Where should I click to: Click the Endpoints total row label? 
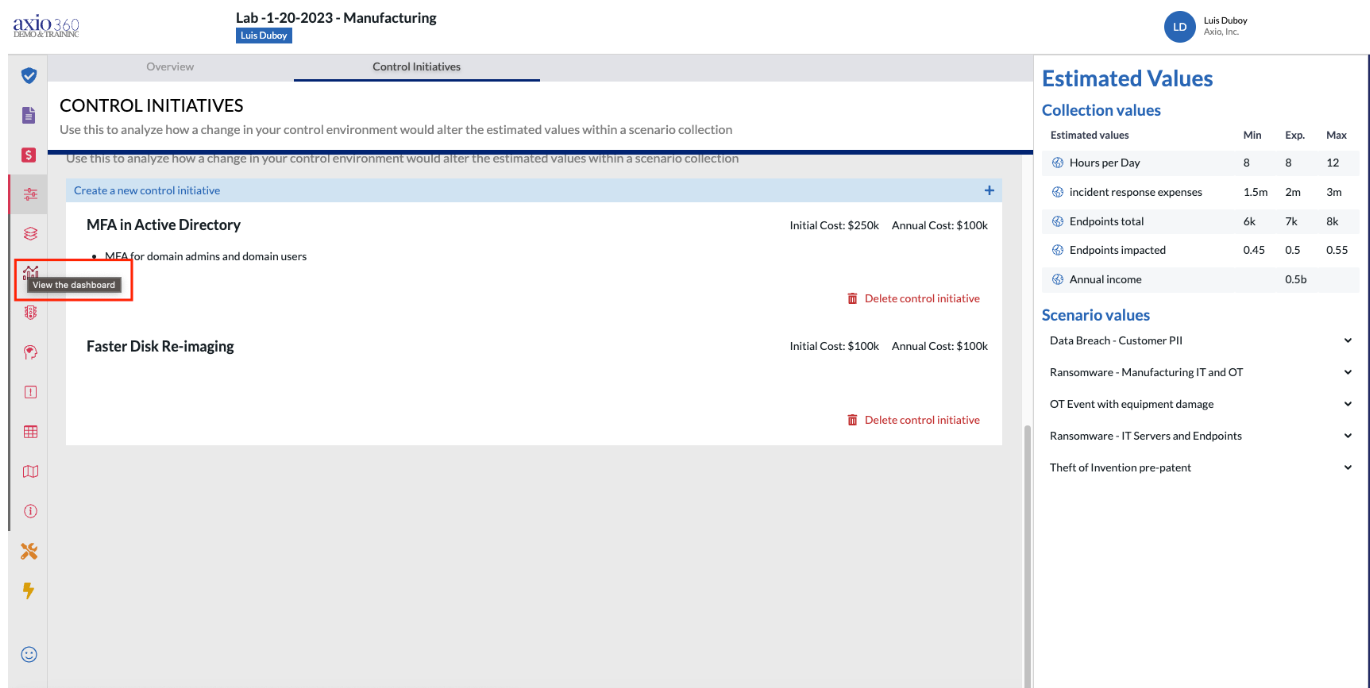1106,221
